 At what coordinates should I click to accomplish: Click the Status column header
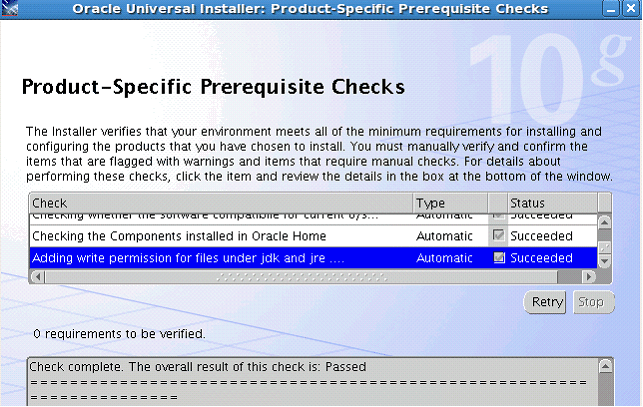click(552, 203)
